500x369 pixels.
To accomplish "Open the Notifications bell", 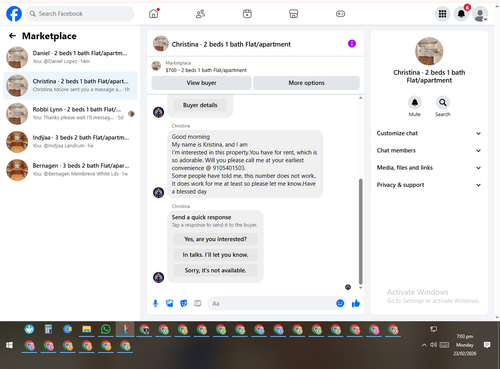I will (x=461, y=14).
